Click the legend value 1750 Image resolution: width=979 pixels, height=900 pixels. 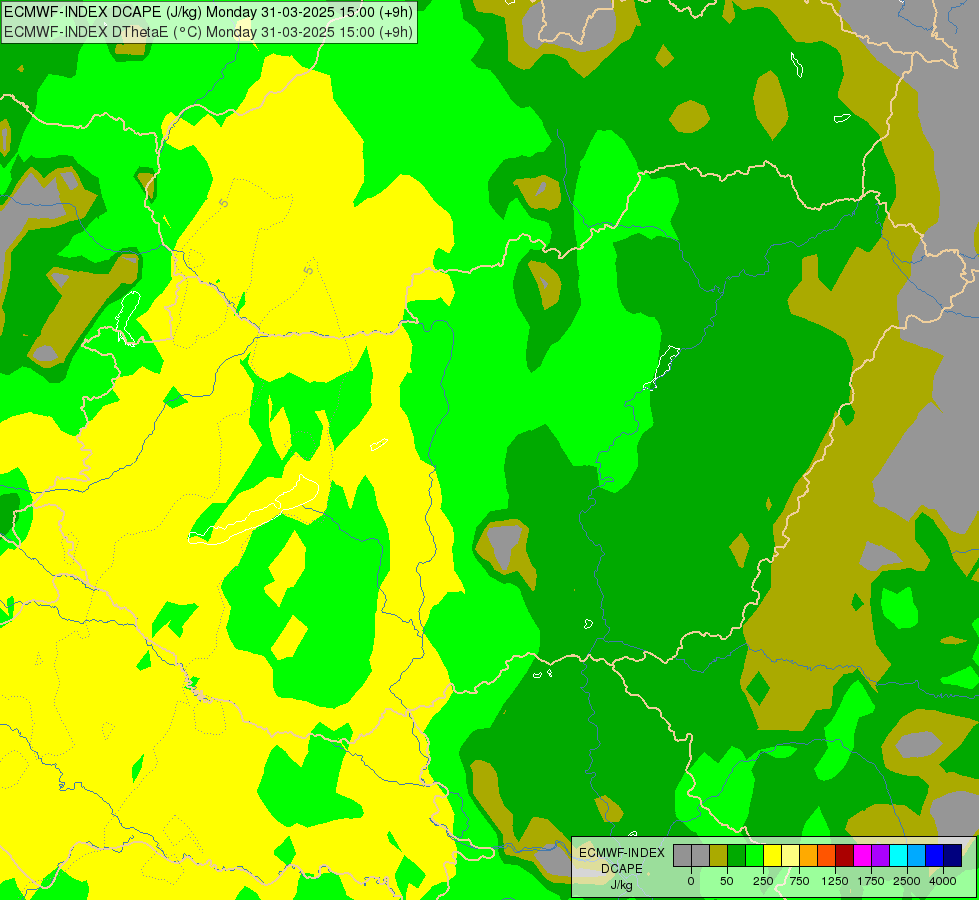point(871,881)
